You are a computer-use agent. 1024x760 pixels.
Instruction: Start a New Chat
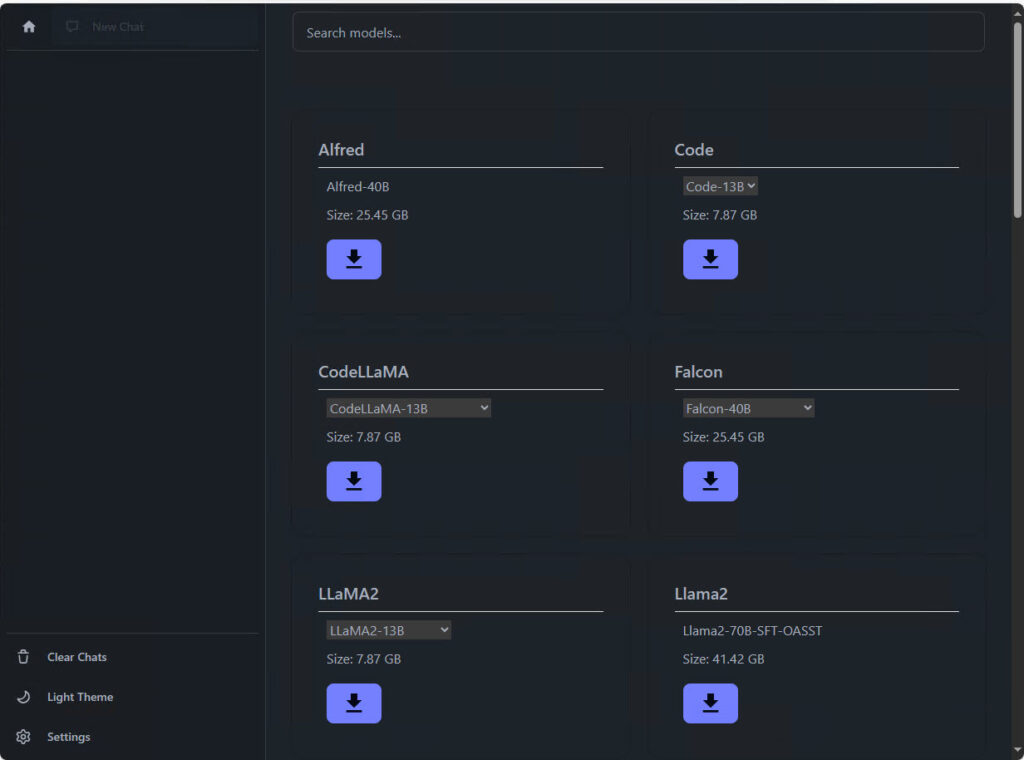point(155,27)
